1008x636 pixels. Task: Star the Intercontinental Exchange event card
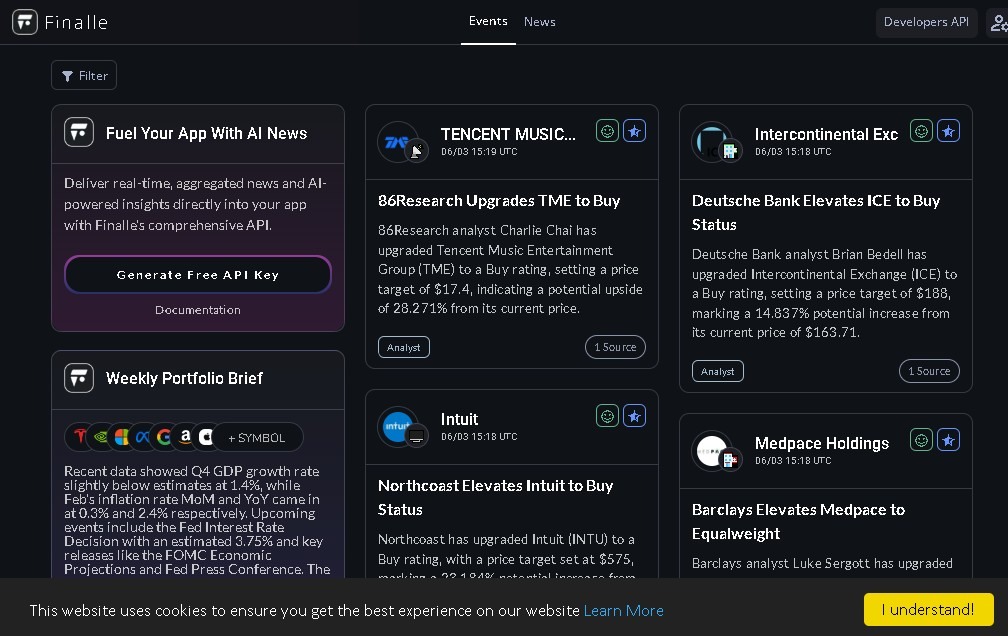[x=948, y=131]
